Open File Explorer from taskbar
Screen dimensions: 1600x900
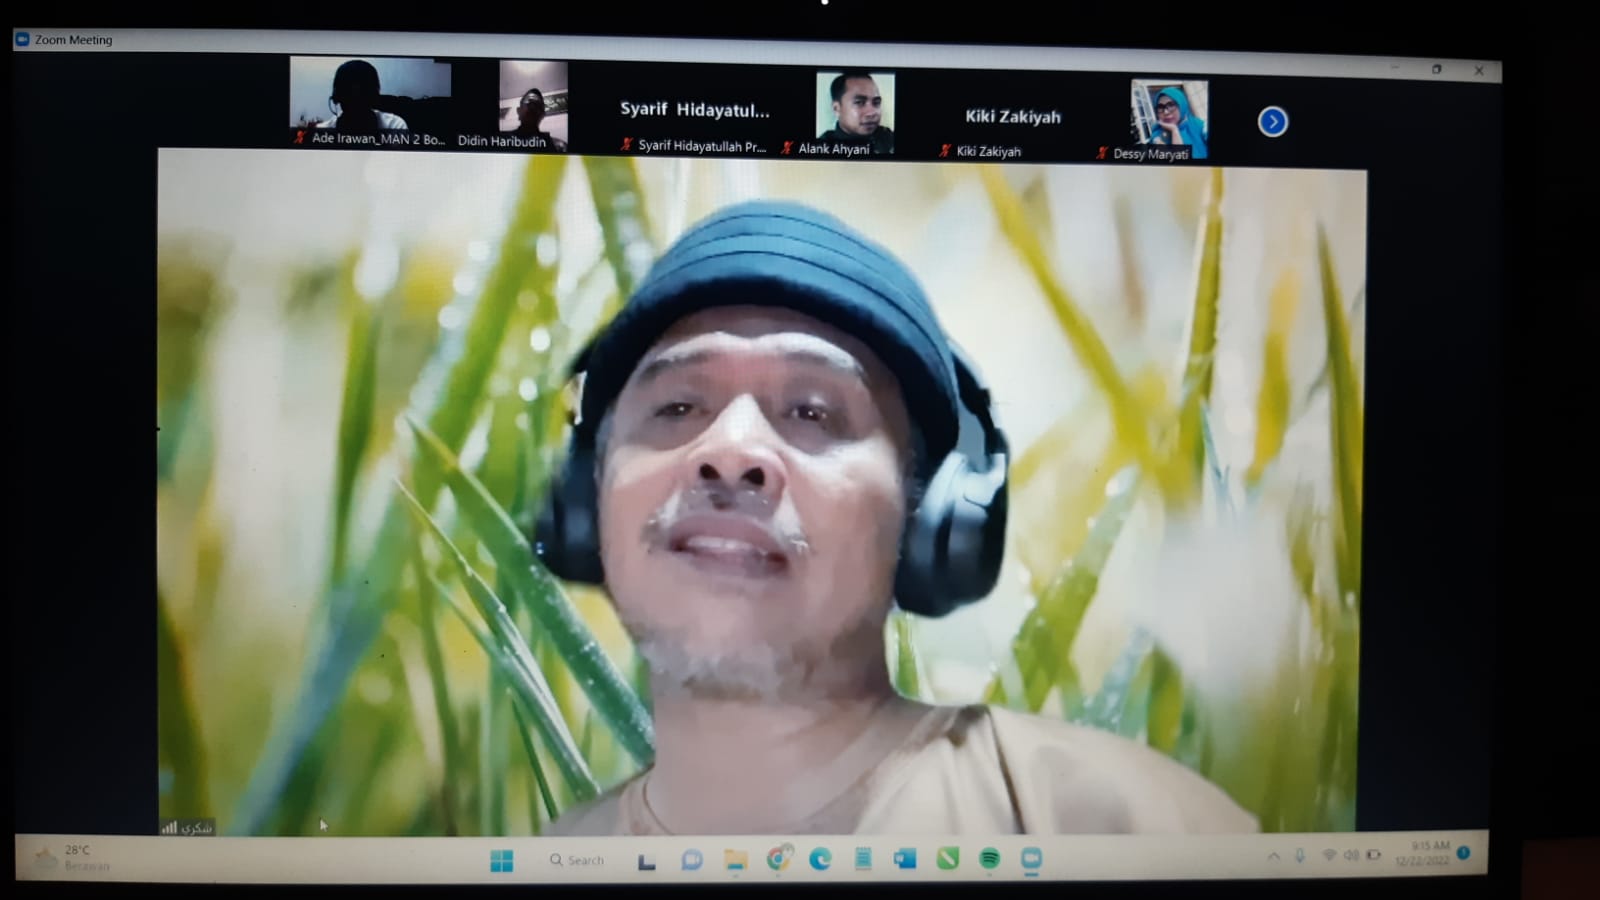(x=736, y=860)
